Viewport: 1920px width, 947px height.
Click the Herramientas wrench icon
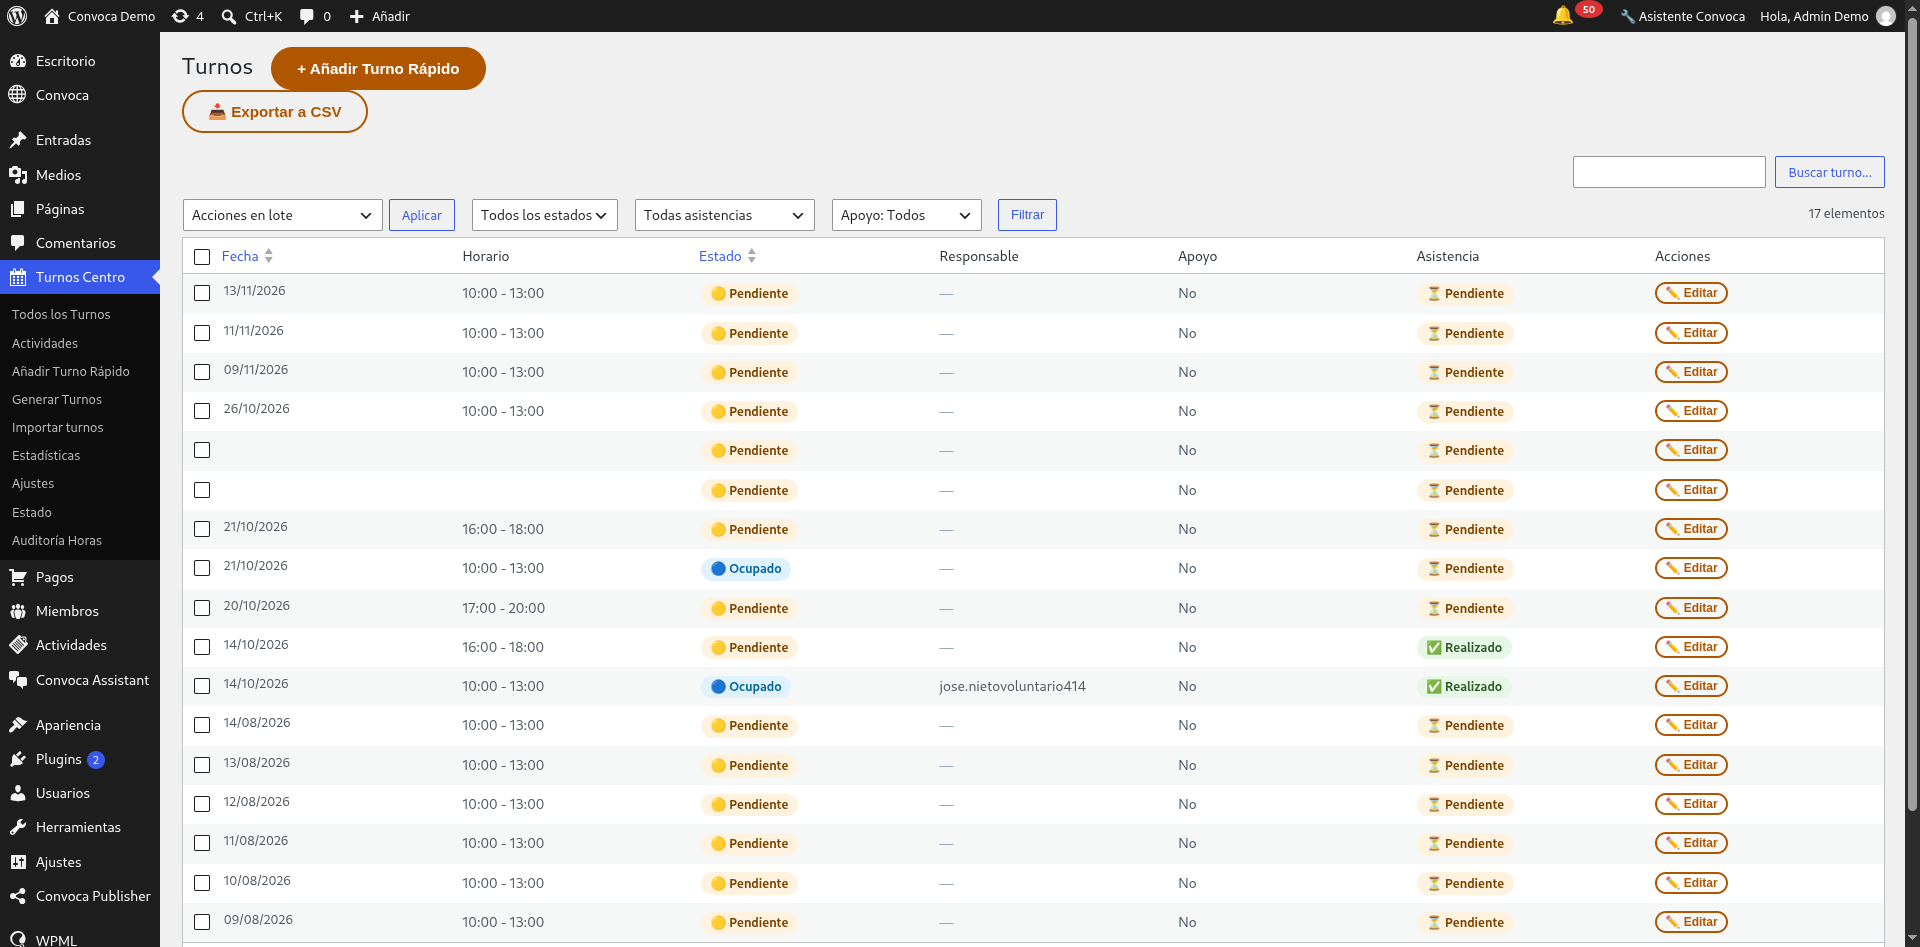(18, 827)
